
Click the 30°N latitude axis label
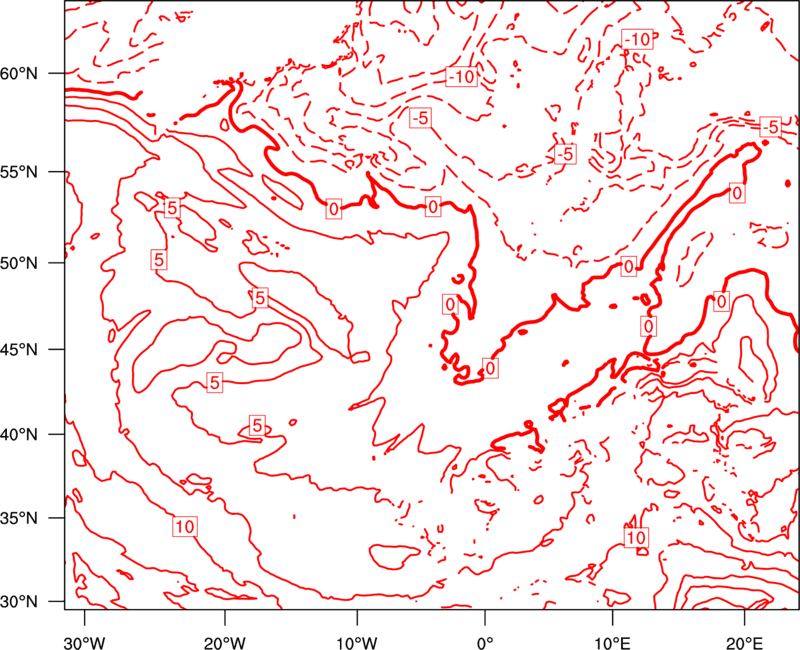[x=19, y=602]
